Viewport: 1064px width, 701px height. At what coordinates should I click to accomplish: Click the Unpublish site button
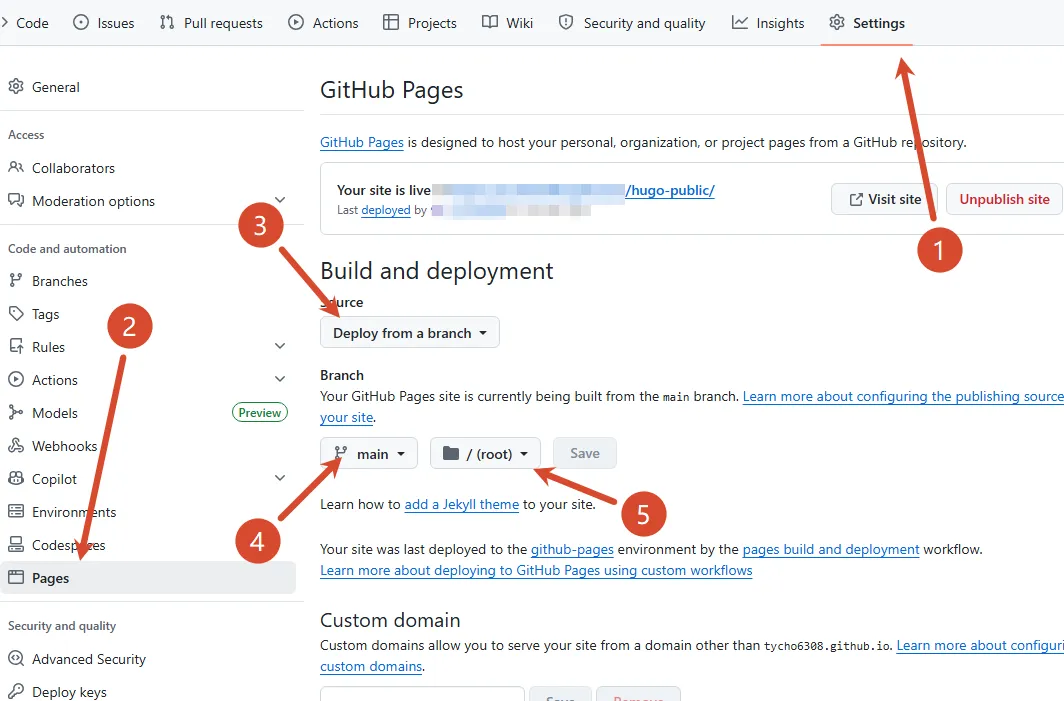1004,200
